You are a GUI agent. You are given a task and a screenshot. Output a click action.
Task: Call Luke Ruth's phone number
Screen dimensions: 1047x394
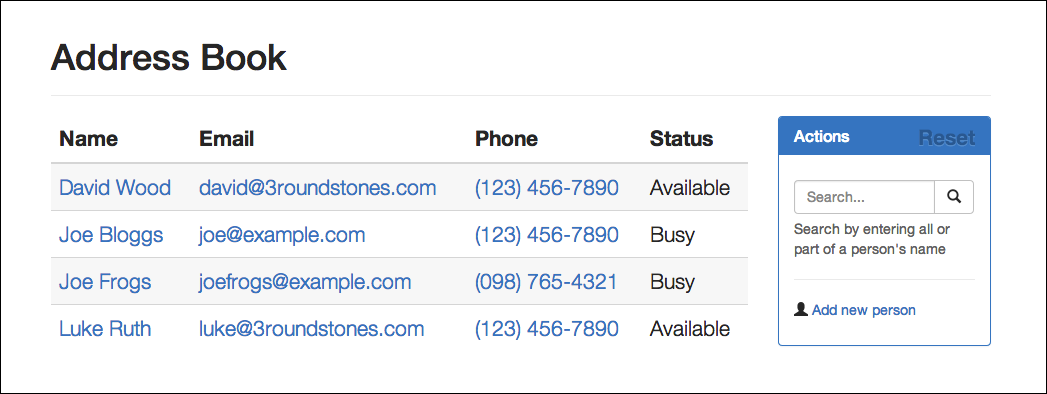pos(546,329)
